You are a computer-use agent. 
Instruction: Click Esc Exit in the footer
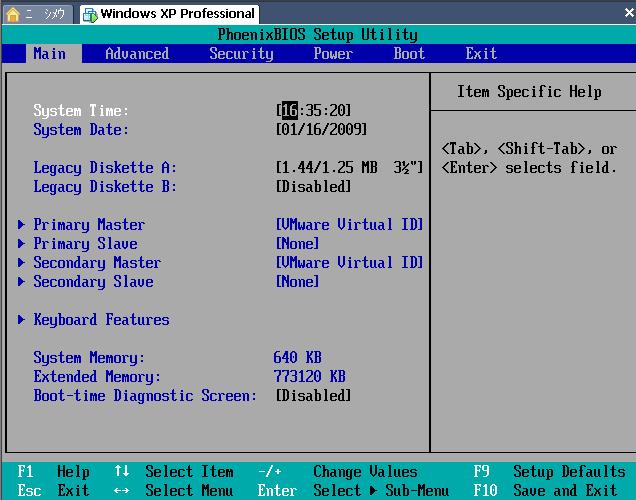click(54, 491)
